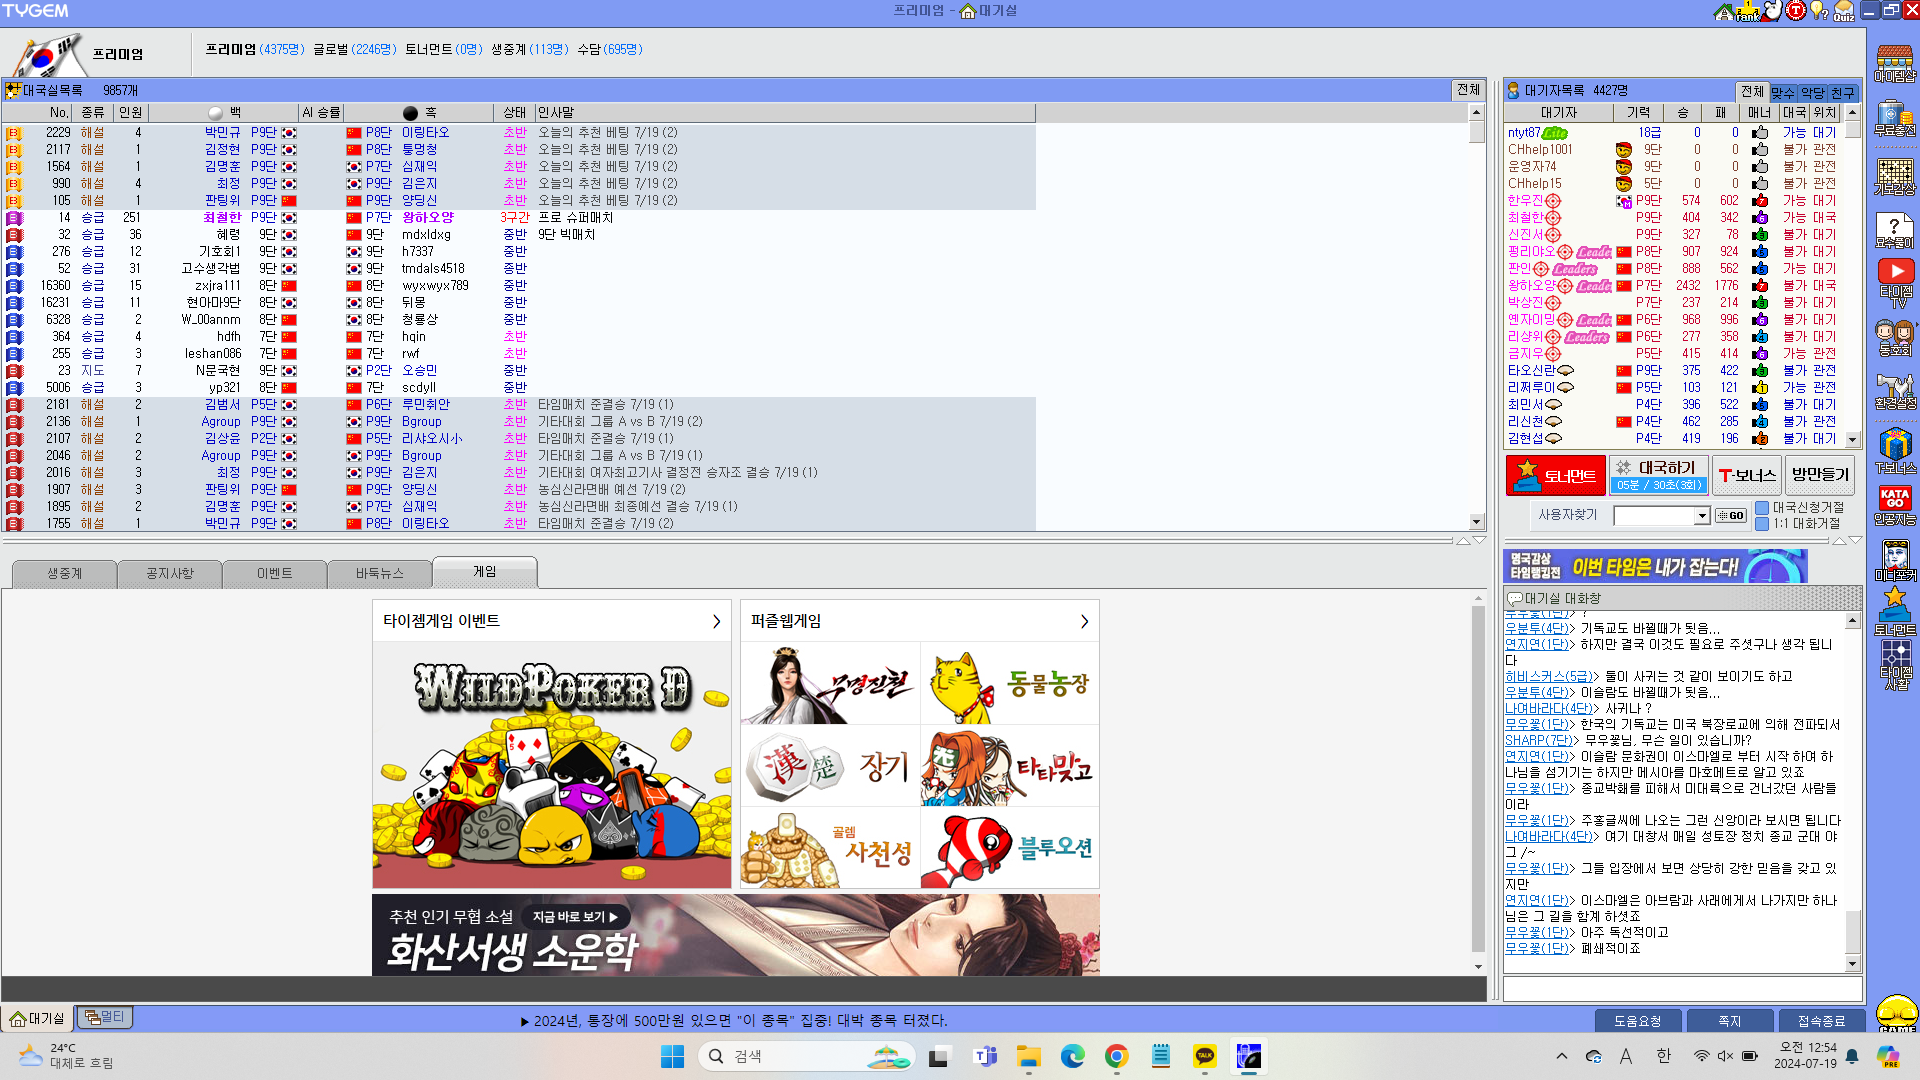Click the 도움요청 help request button
The image size is (1920, 1080).
pos(1638,1021)
